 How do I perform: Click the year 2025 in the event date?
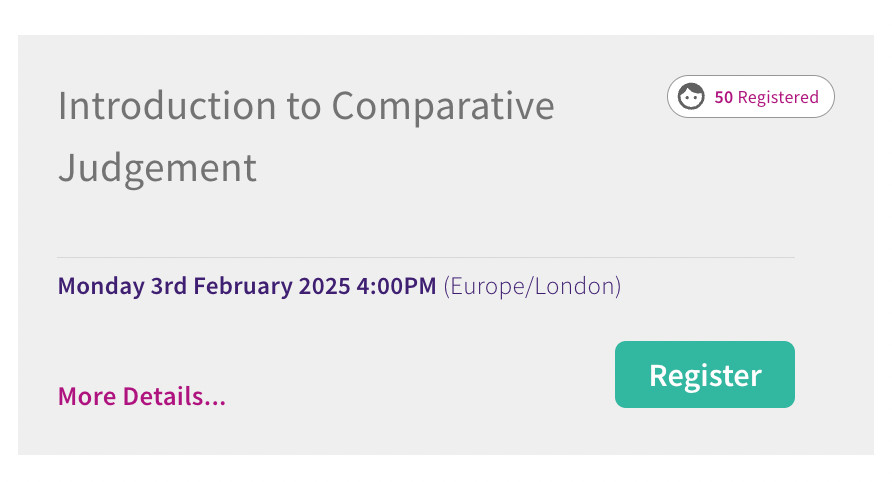tap(324, 286)
